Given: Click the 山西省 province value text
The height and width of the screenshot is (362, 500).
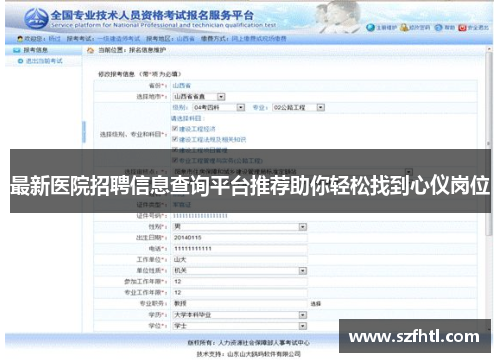Looking at the screenshot, I should click(x=182, y=86).
